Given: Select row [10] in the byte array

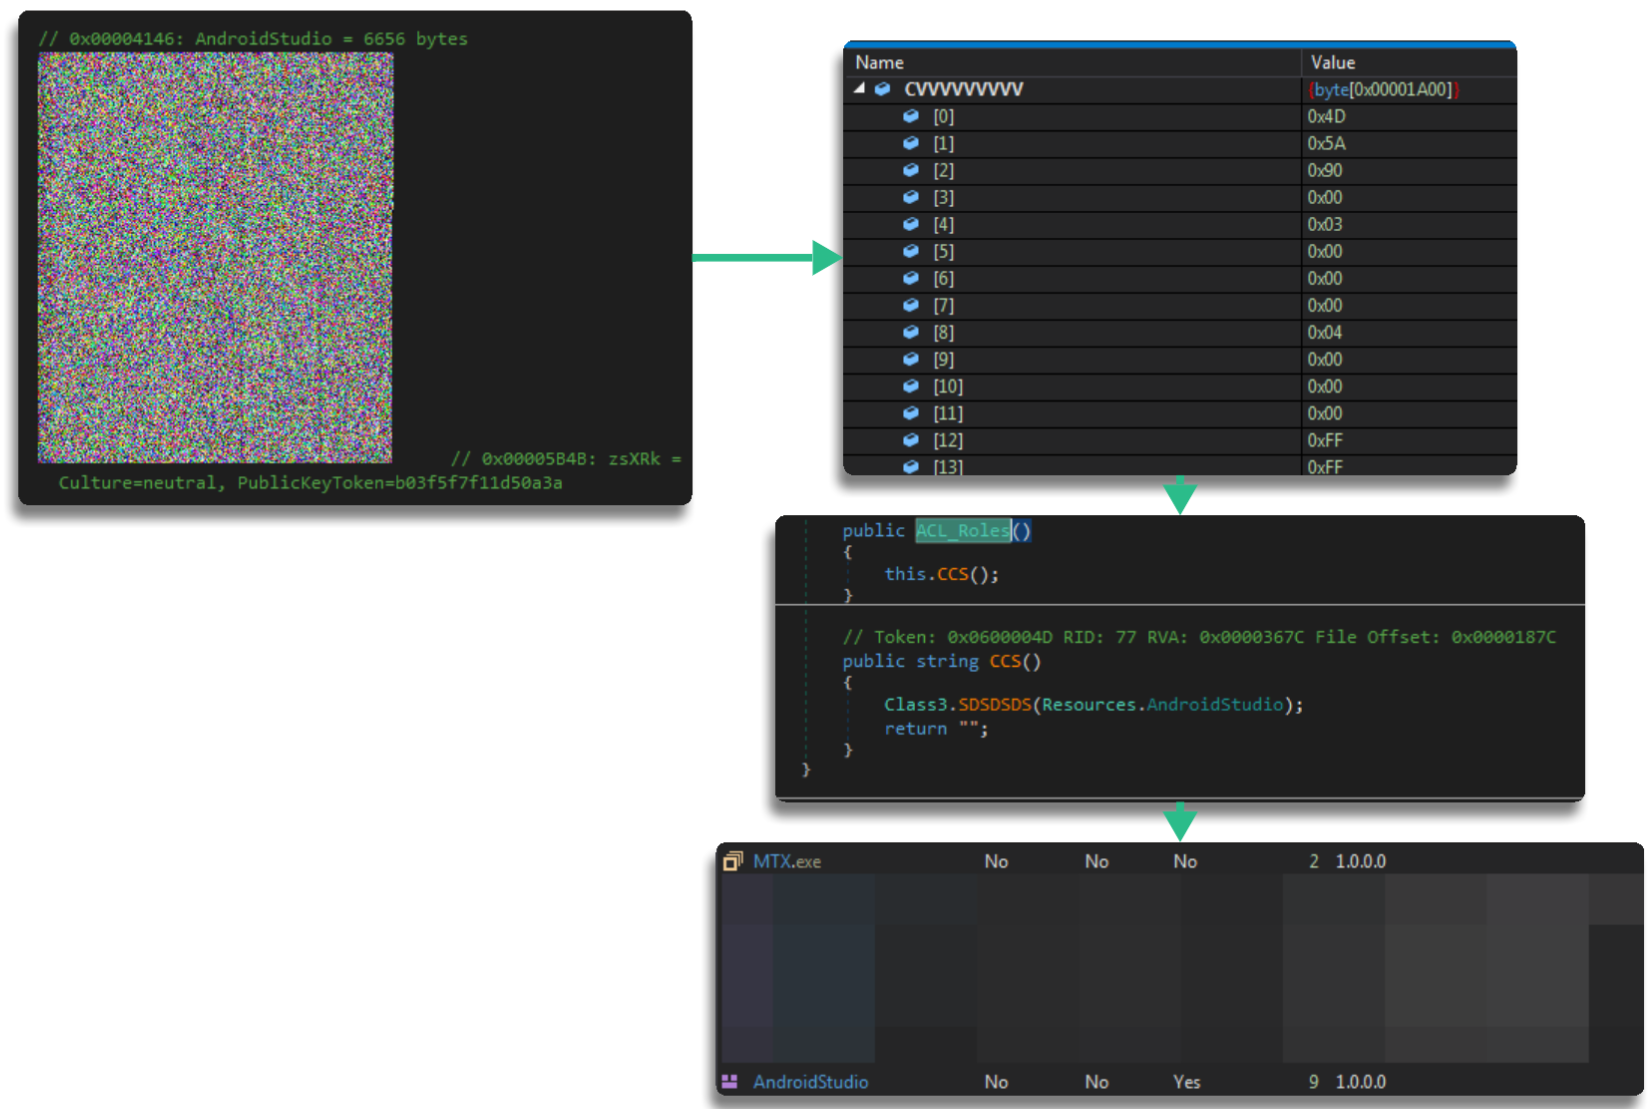Looking at the screenshot, I should pyautogui.click(x=948, y=386).
